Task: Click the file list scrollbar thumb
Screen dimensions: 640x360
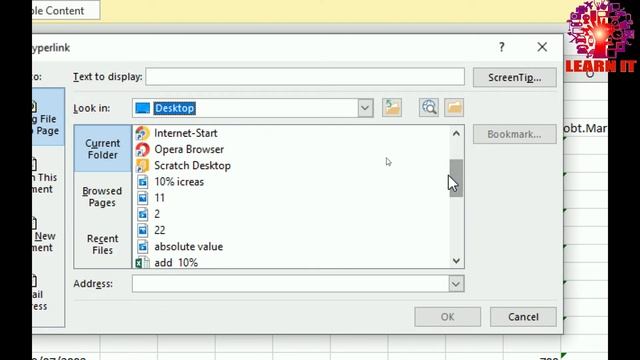Action: [x=456, y=178]
